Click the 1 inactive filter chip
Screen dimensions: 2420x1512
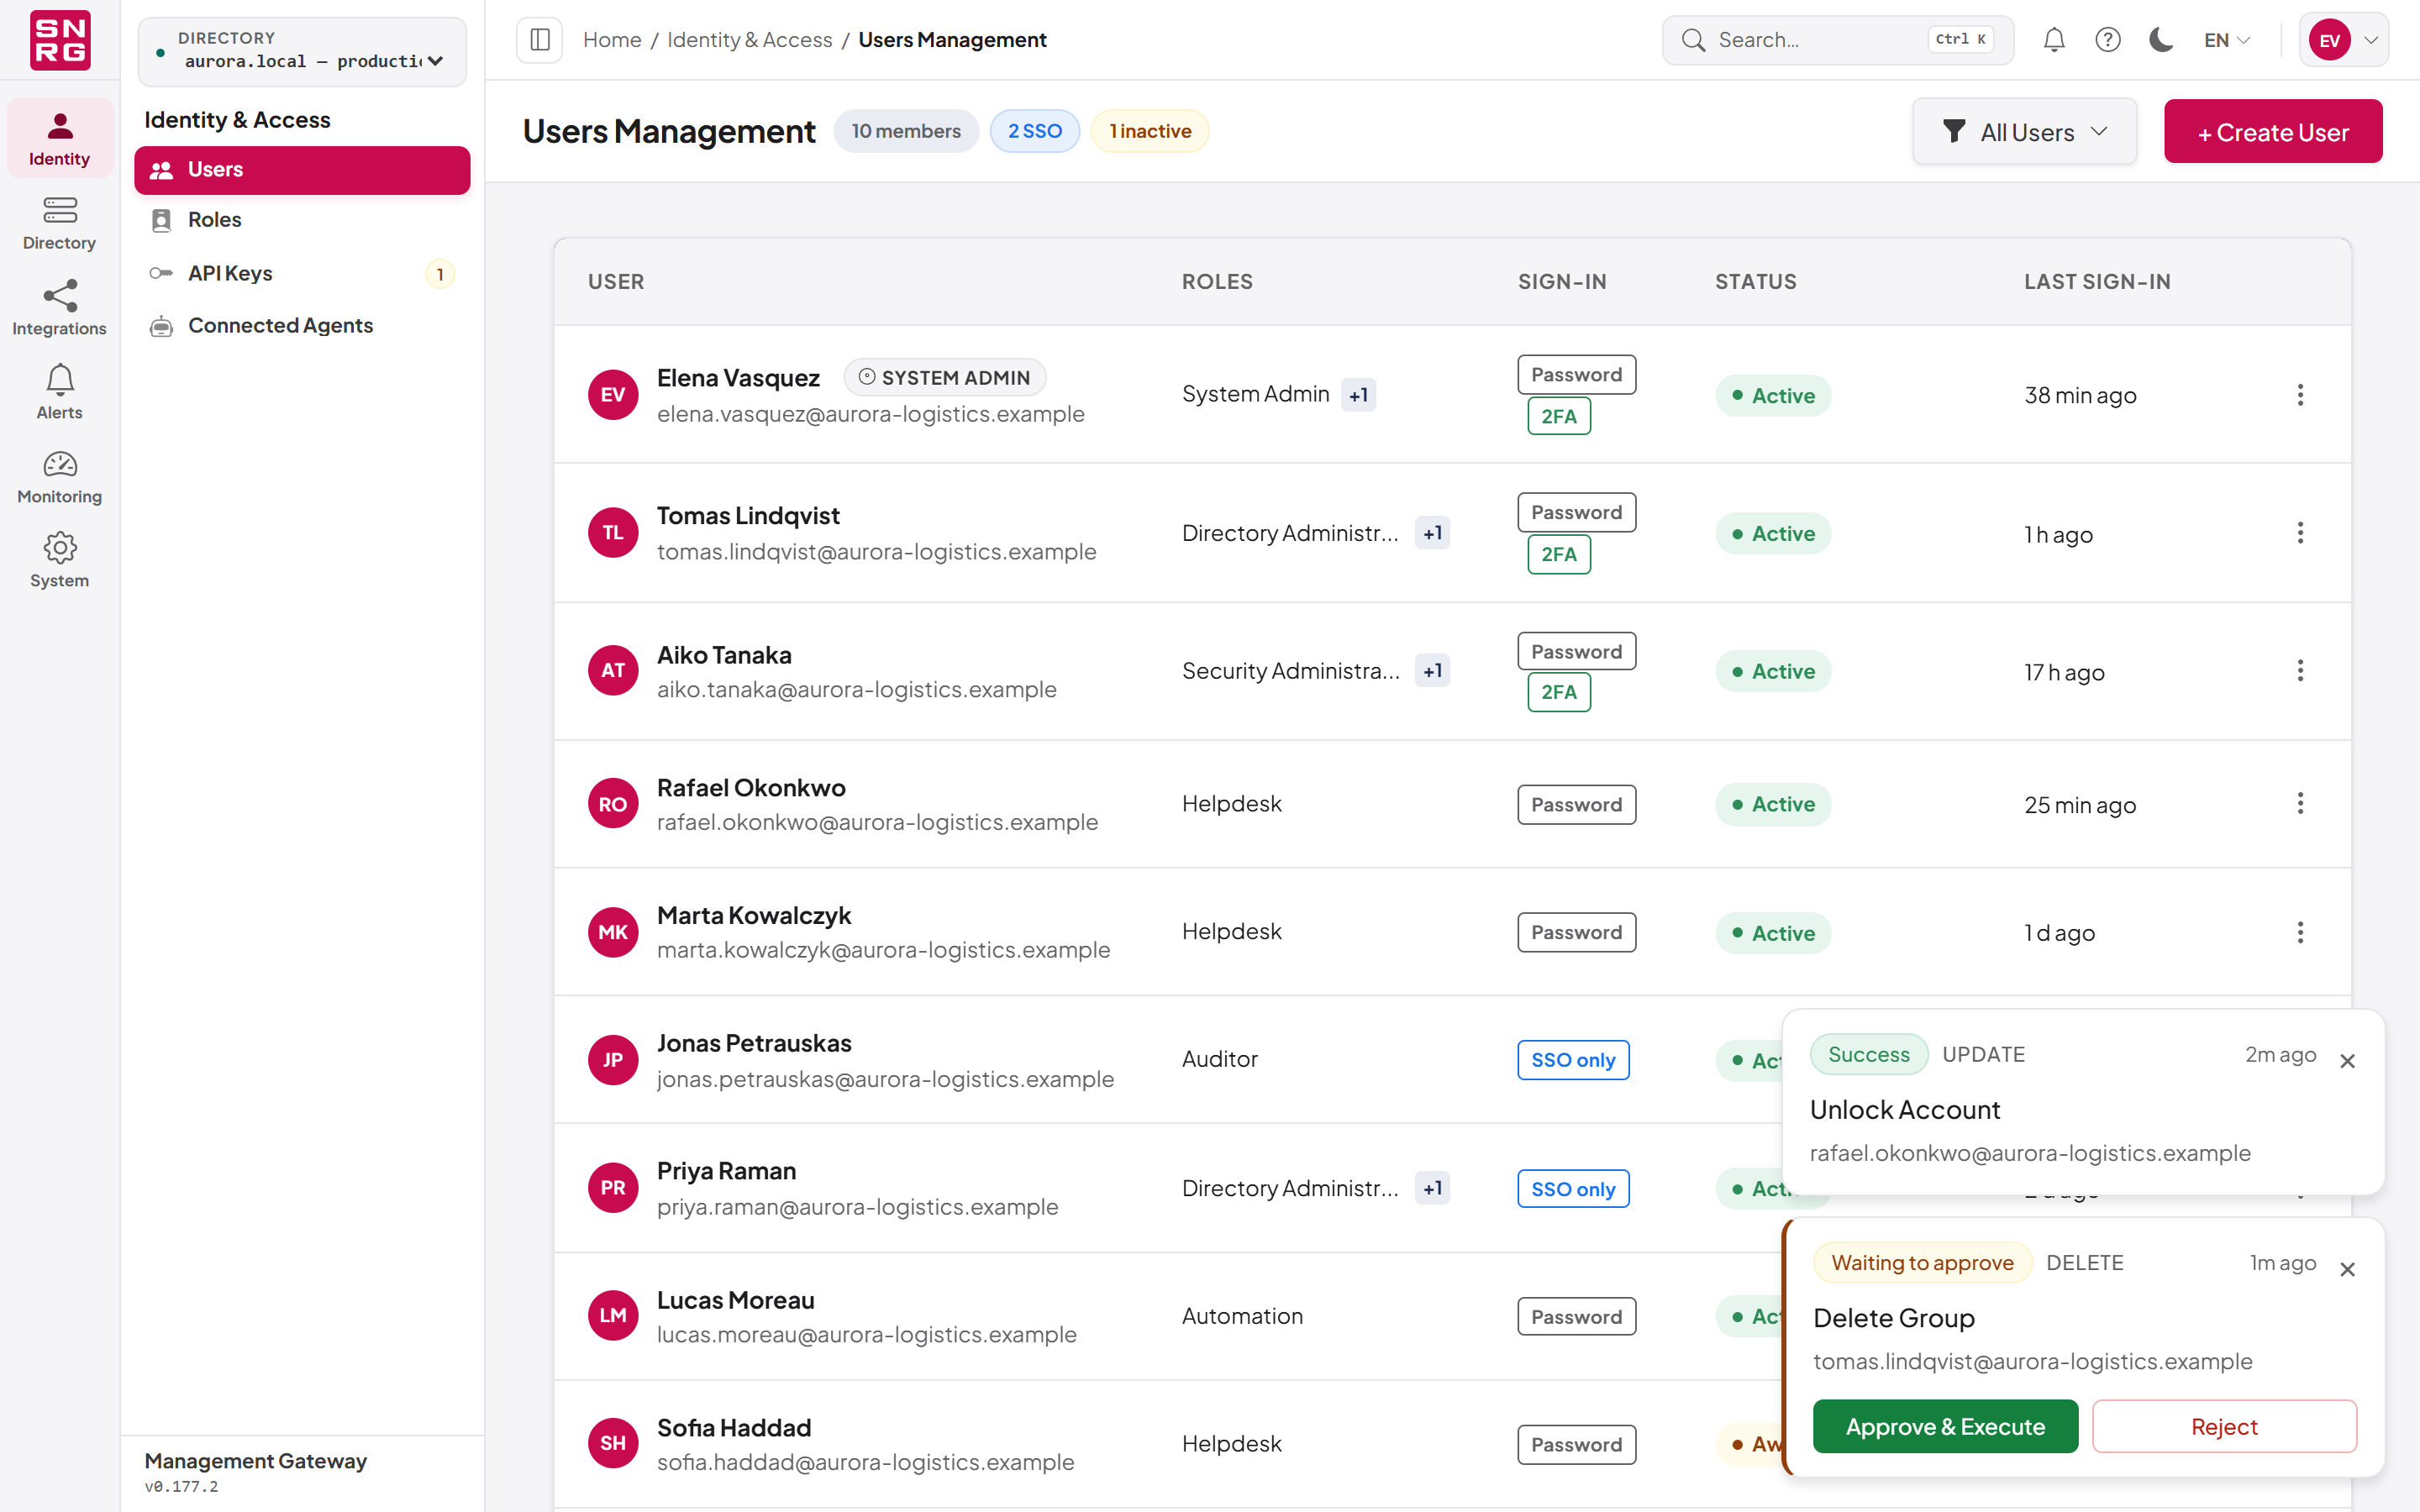(x=1150, y=131)
